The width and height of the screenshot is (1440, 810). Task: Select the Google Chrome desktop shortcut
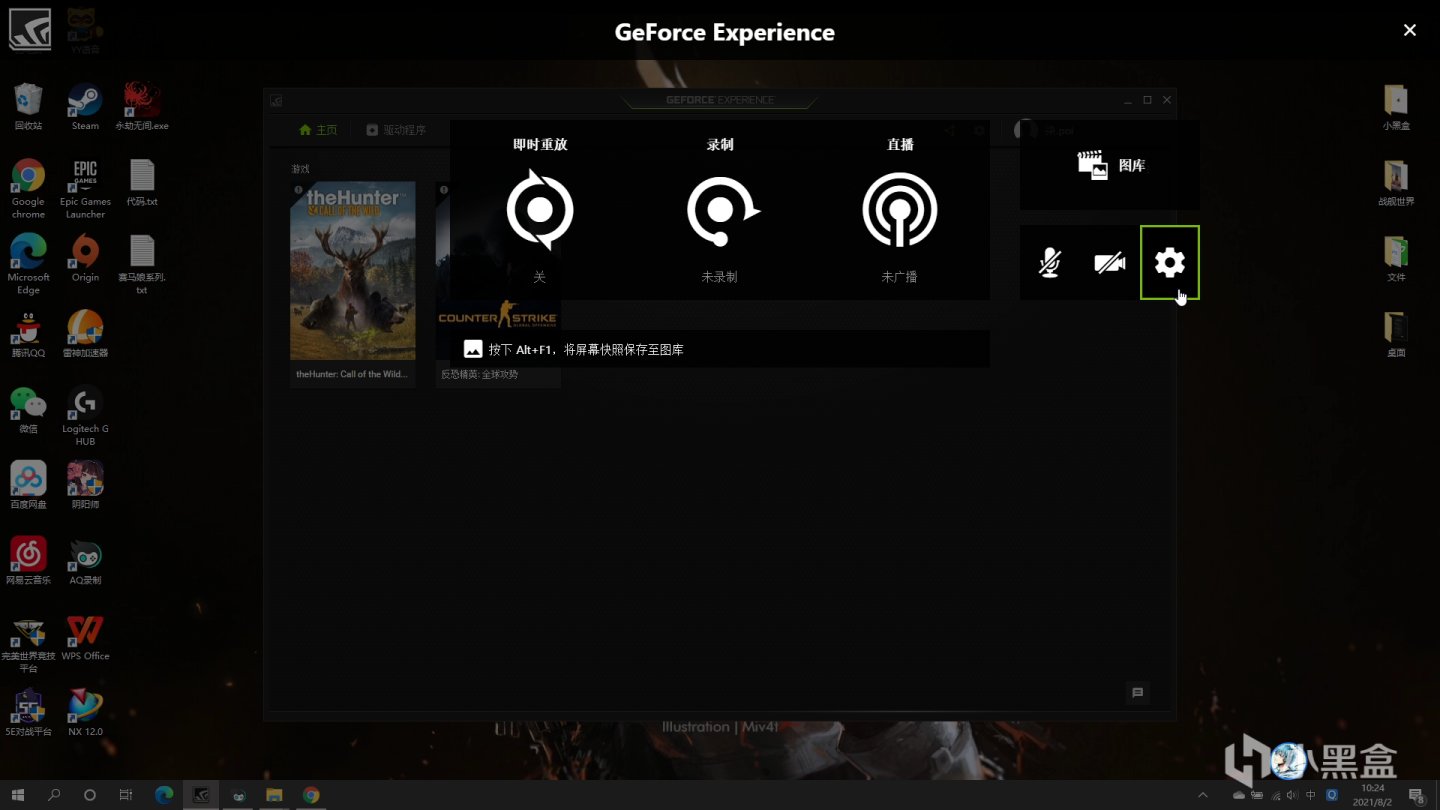pyautogui.click(x=28, y=188)
